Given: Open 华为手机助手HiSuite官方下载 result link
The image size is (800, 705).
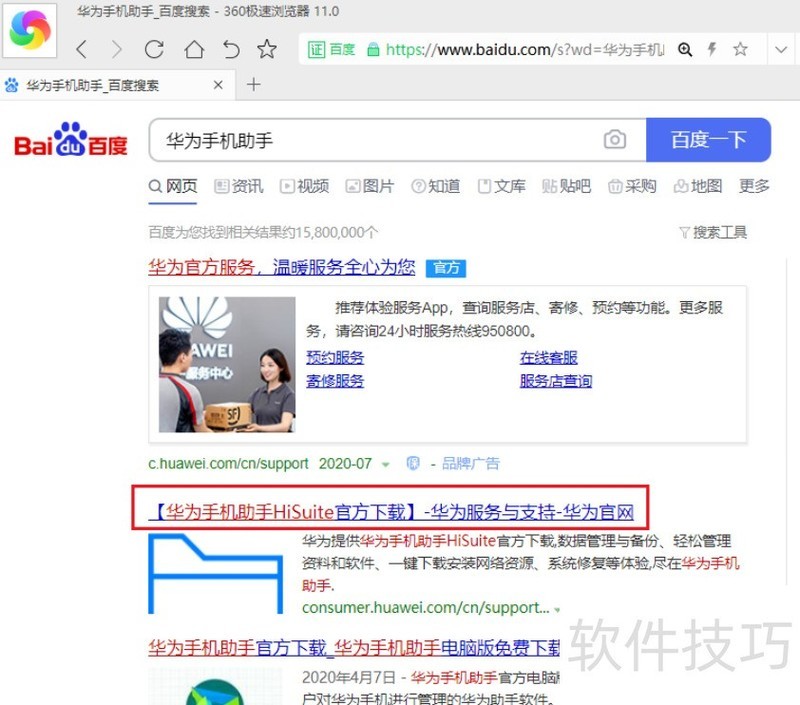Looking at the screenshot, I should coord(391,512).
